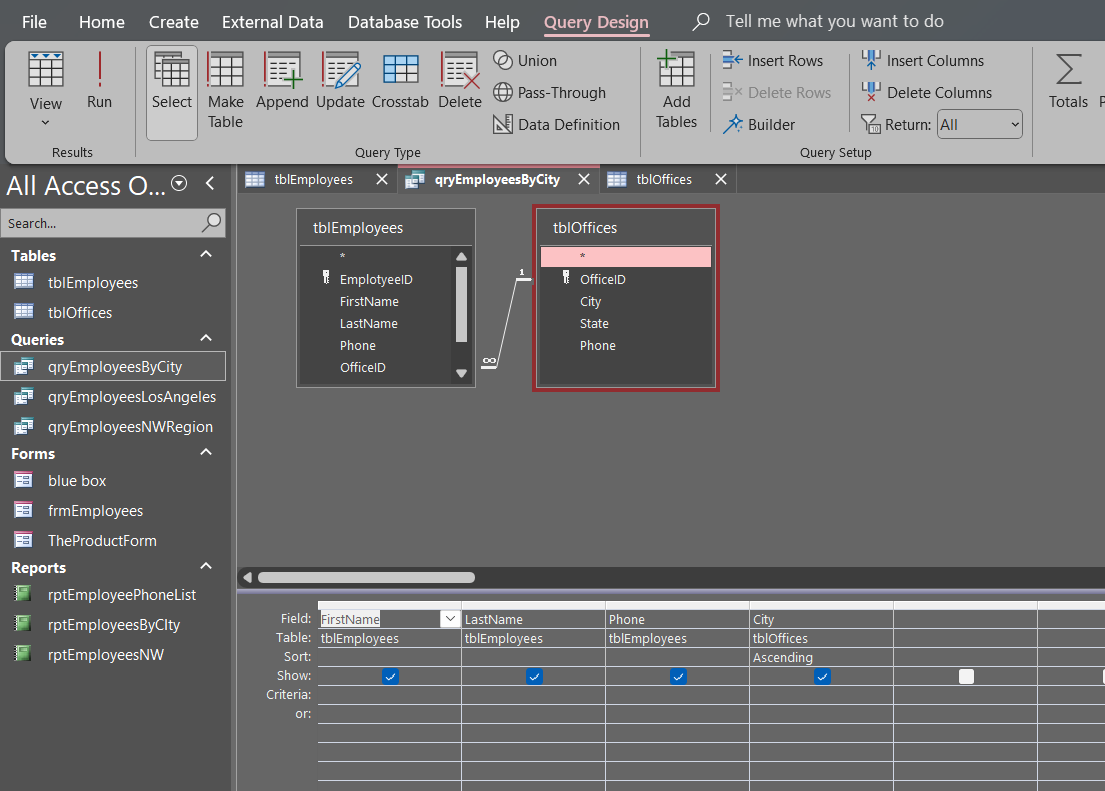Screen dimensions: 1105x791
Task: Close the tblOffices document tab
Action: click(x=720, y=180)
